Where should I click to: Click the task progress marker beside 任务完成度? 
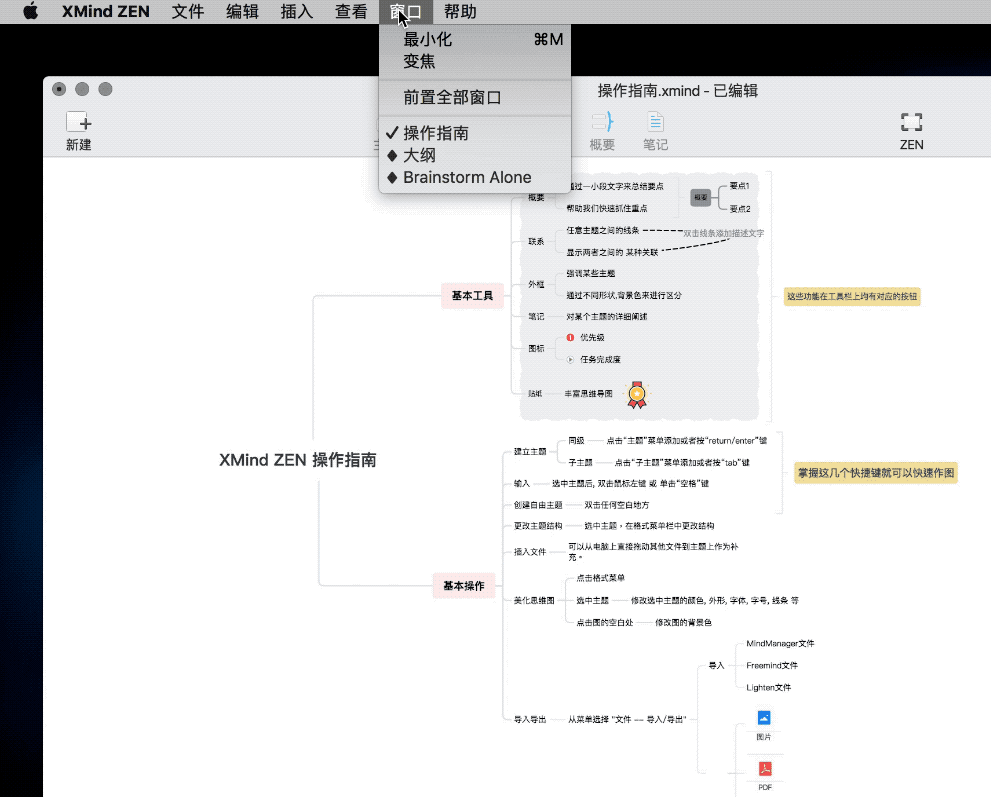(x=570, y=360)
